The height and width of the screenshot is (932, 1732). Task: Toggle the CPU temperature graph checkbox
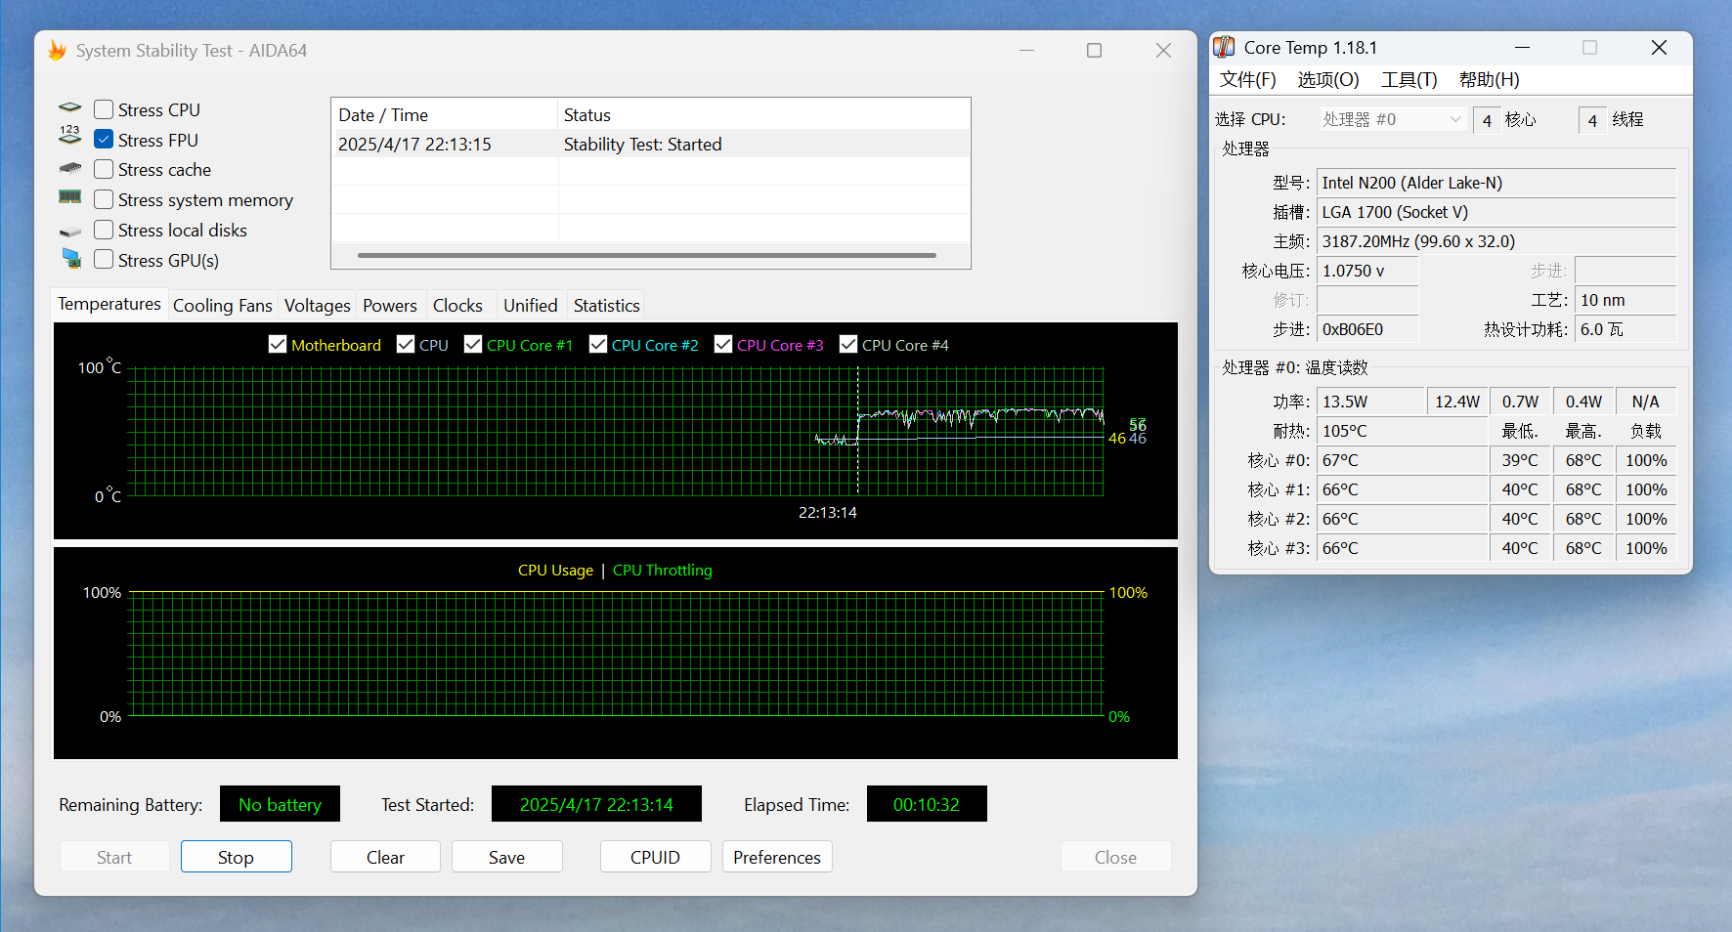(405, 344)
